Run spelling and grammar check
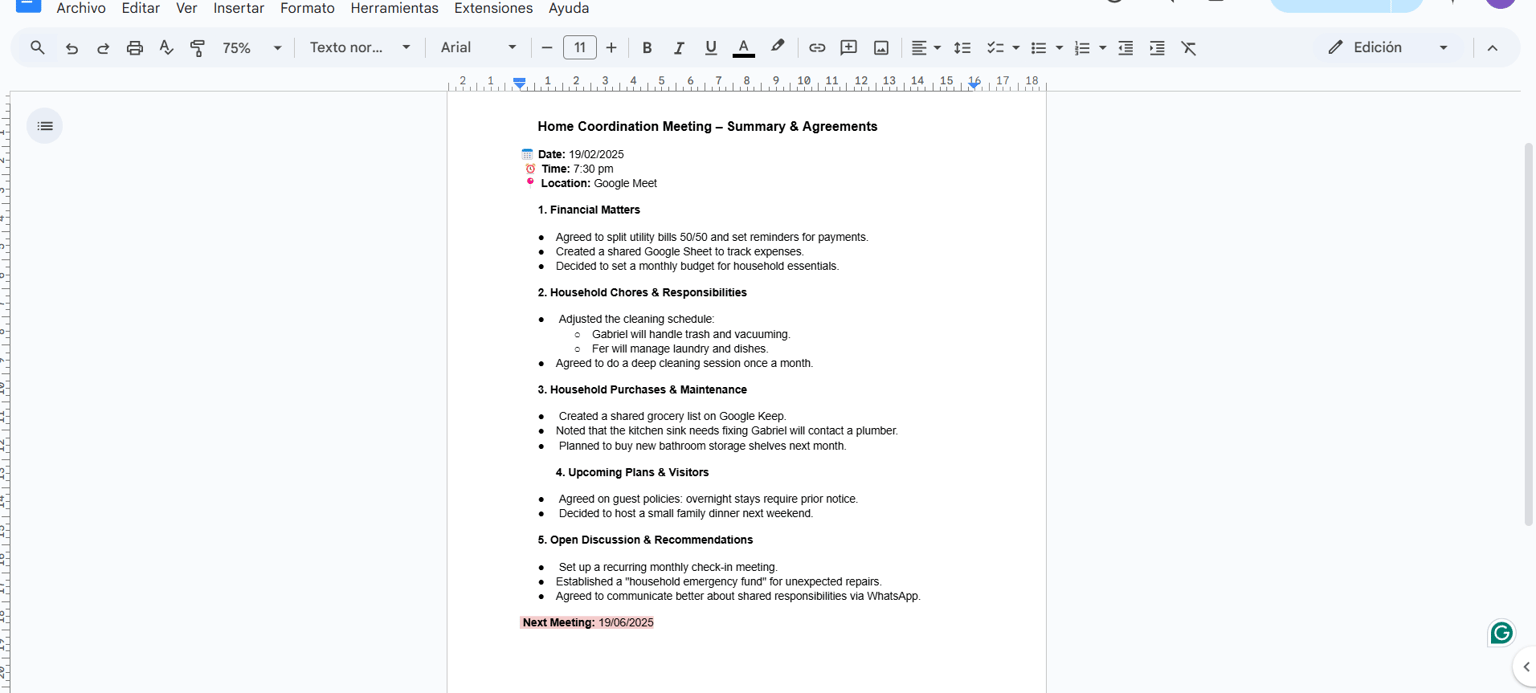This screenshot has width=1536, height=693. (x=167, y=48)
